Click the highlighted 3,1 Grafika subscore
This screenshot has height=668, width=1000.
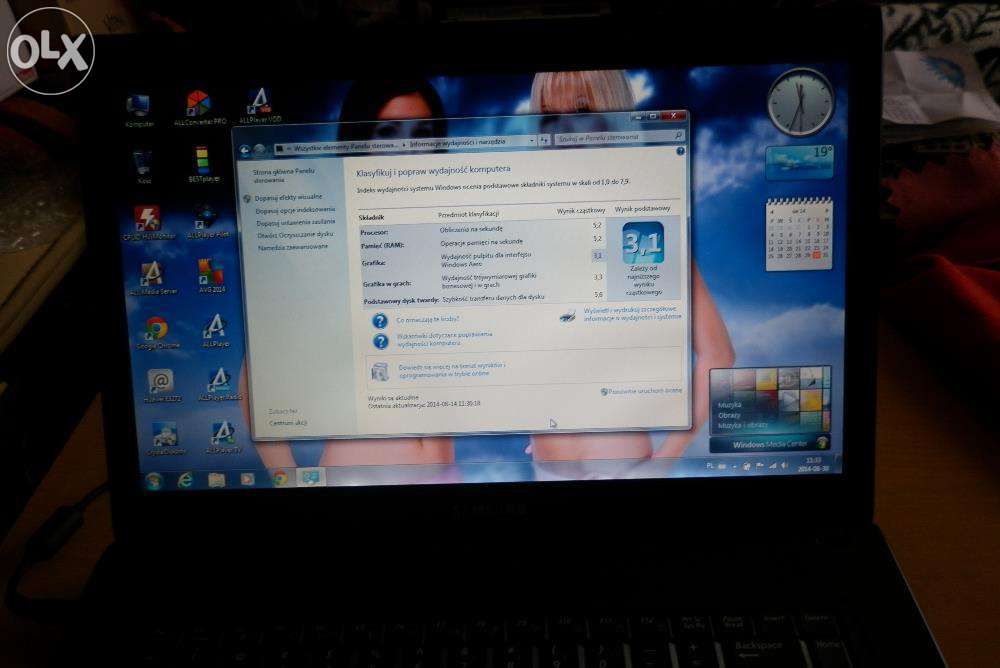tap(598, 256)
